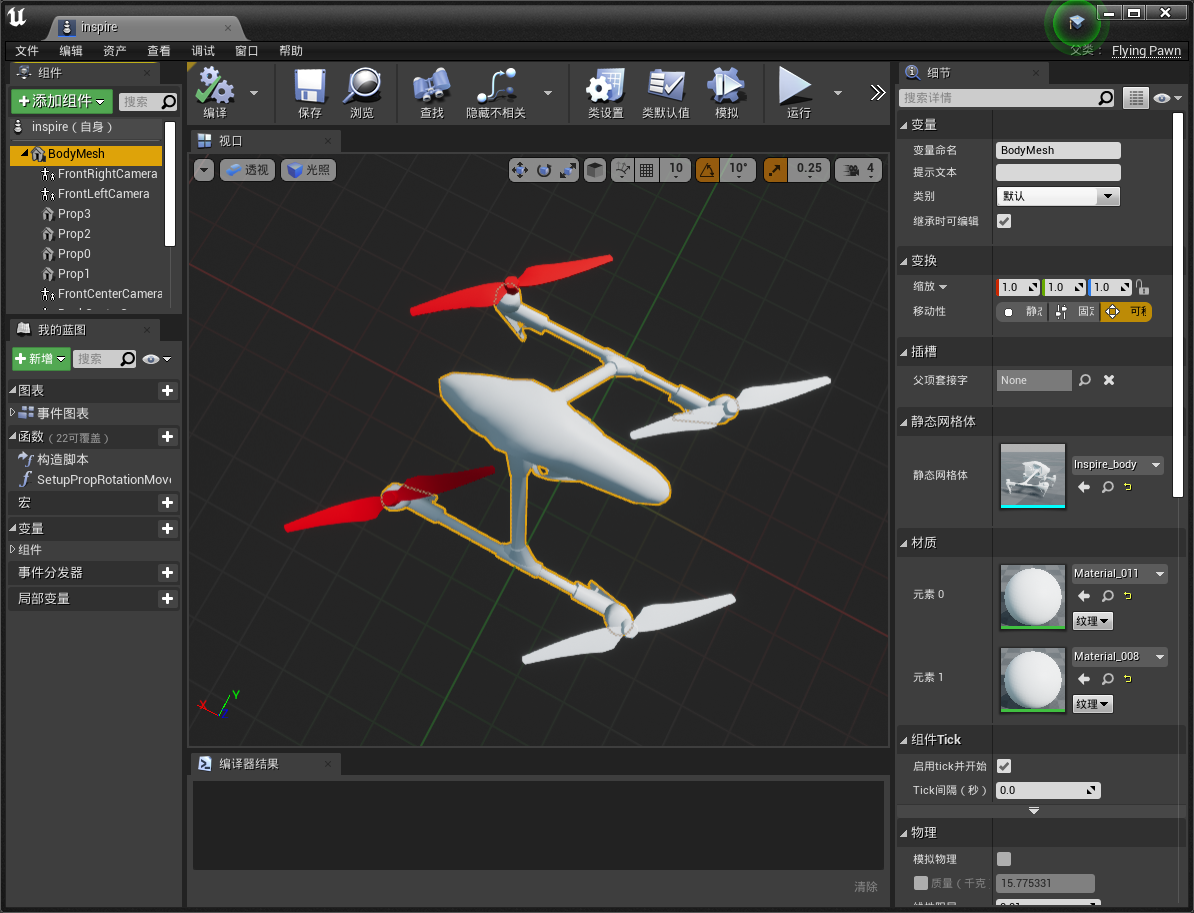Enable the 模拟物理 checkbox
This screenshot has width=1194, height=913.
1004,859
